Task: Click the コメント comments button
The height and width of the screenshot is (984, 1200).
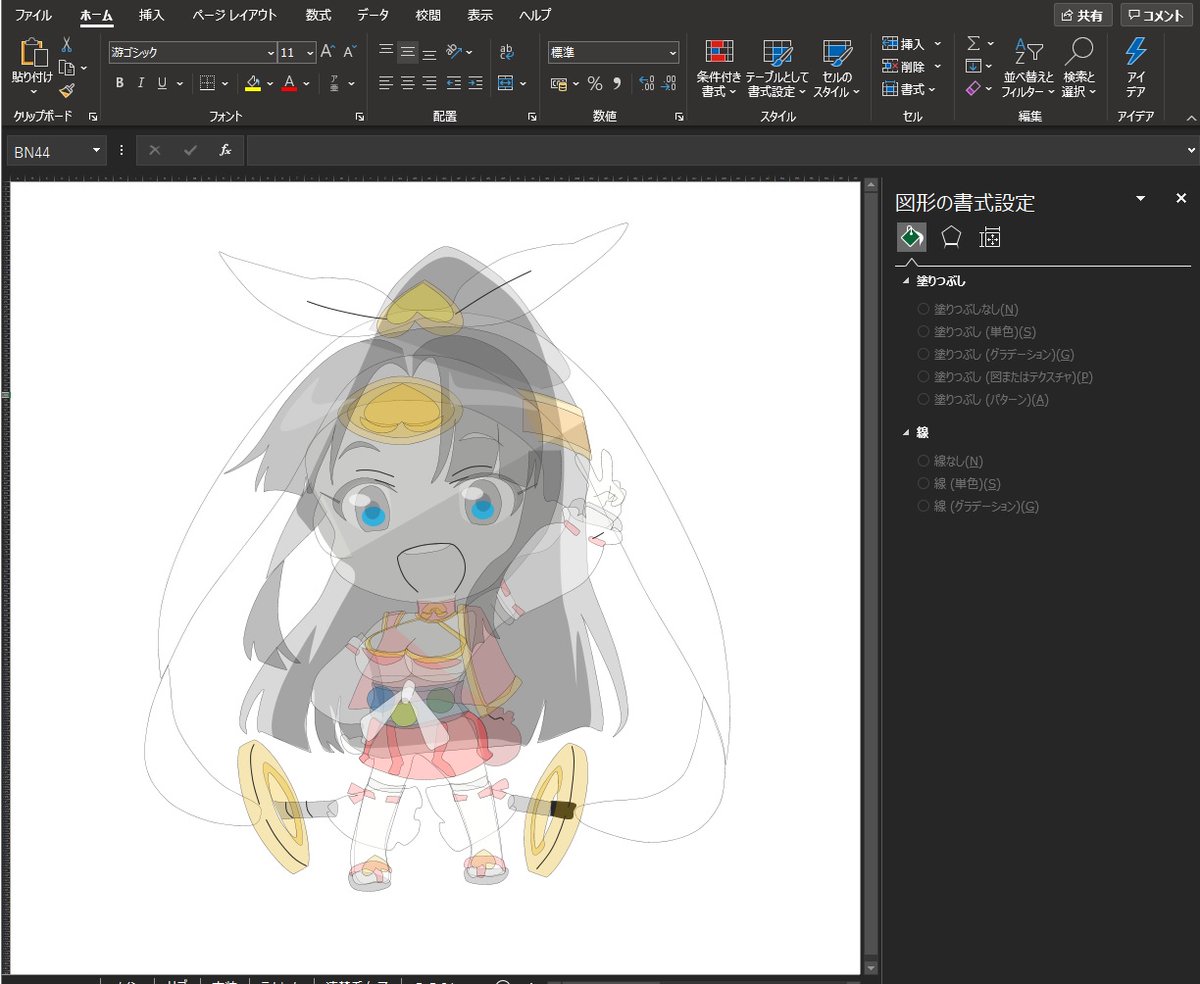Action: (x=1158, y=15)
